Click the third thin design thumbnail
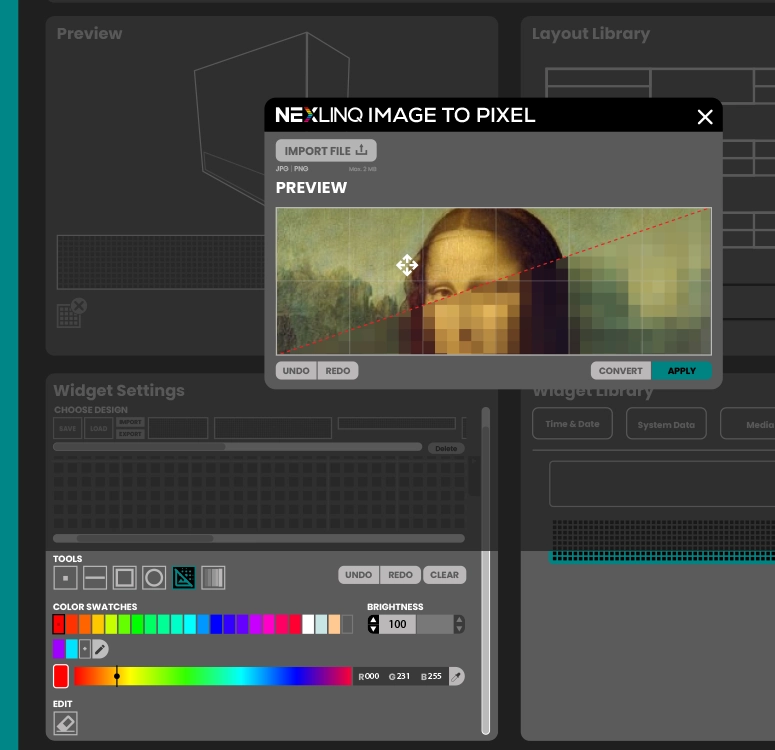The height and width of the screenshot is (750, 775). pyautogui.click(x=397, y=423)
